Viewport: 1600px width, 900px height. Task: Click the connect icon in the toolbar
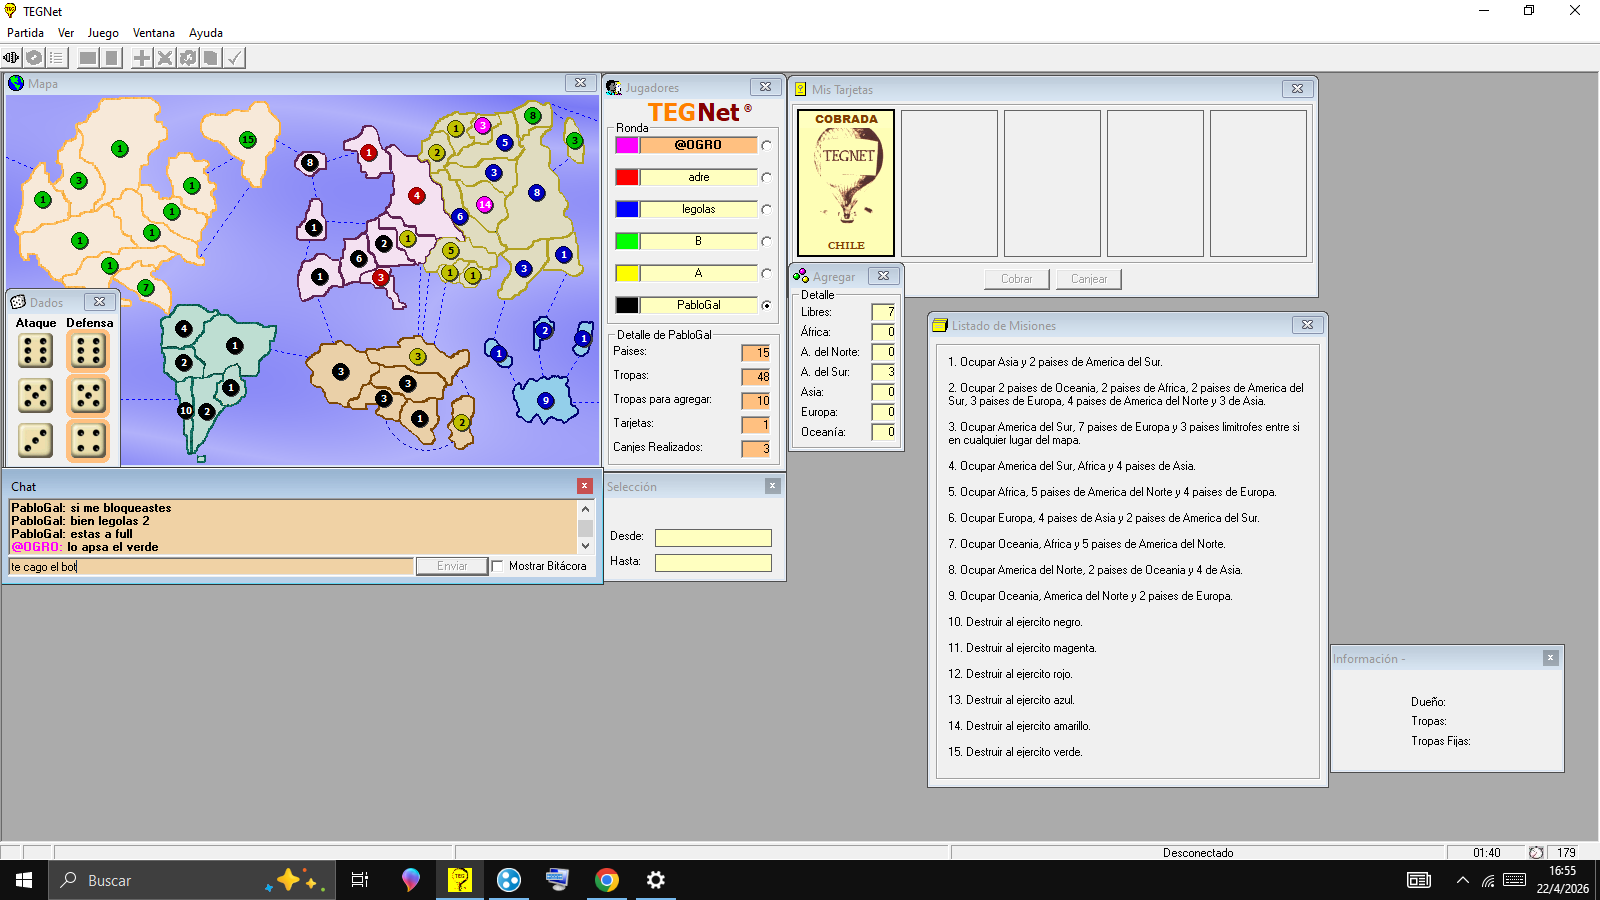click(11, 58)
